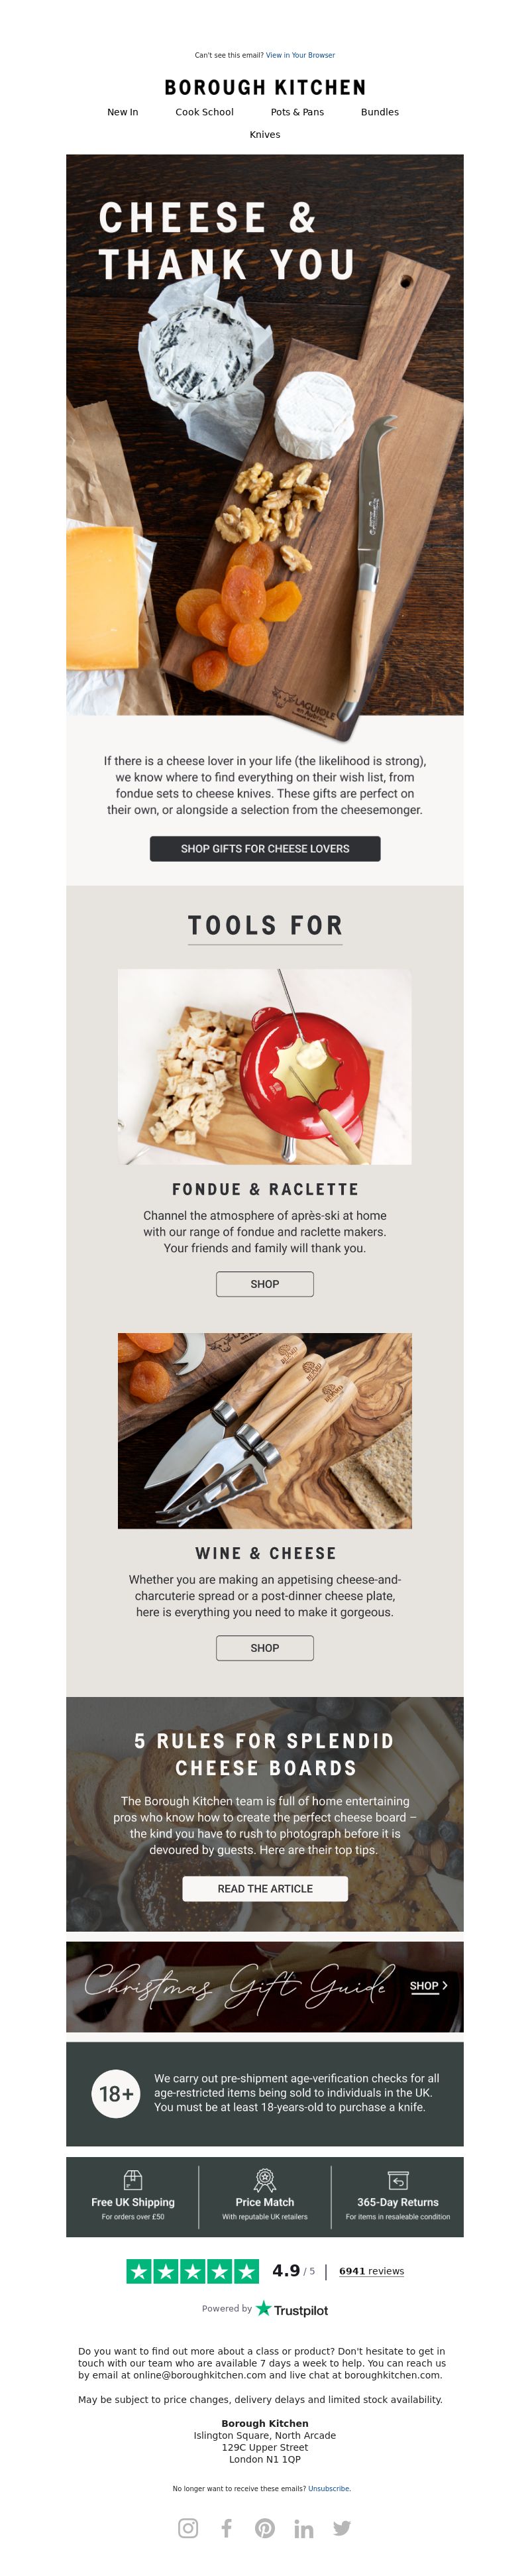Open the Instagram social icon

188,2528
